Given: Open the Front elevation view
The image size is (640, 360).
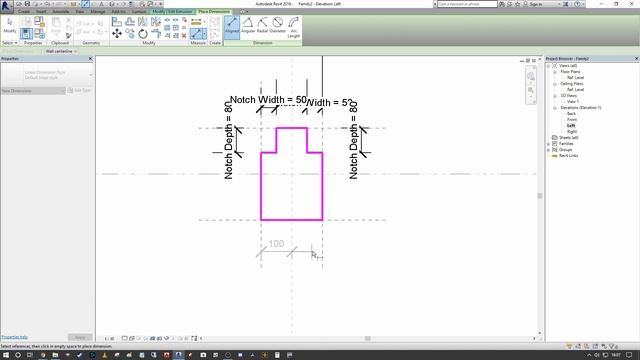Looking at the screenshot, I should pyautogui.click(x=572, y=120).
